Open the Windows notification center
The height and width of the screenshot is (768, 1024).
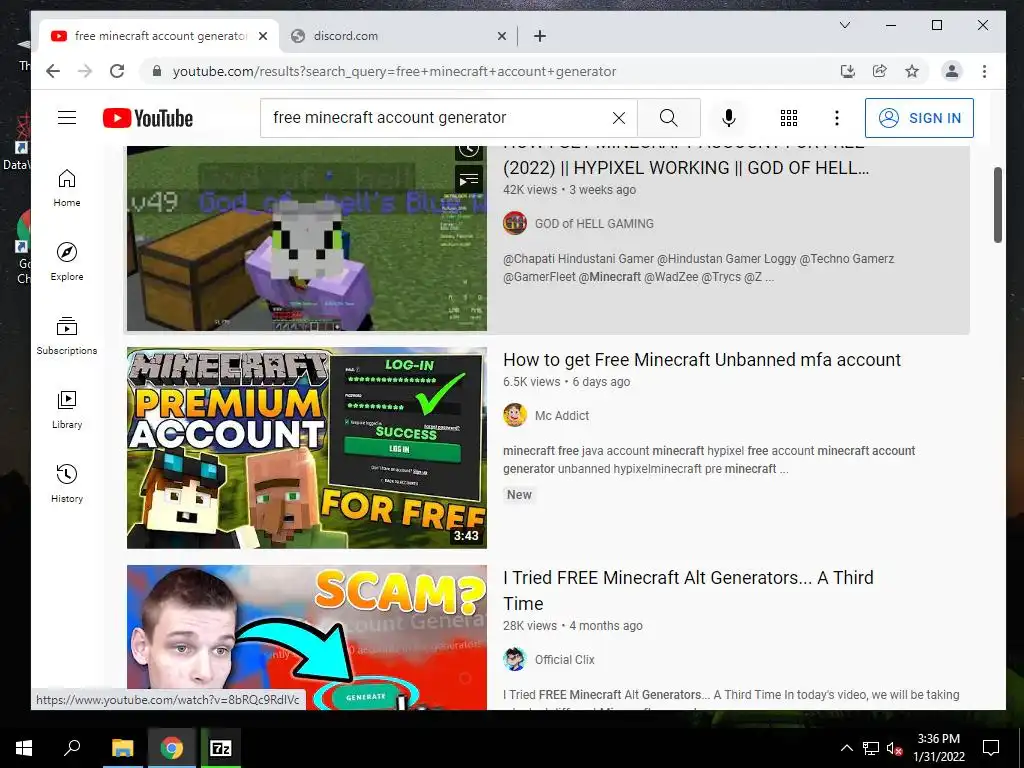point(991,748)
